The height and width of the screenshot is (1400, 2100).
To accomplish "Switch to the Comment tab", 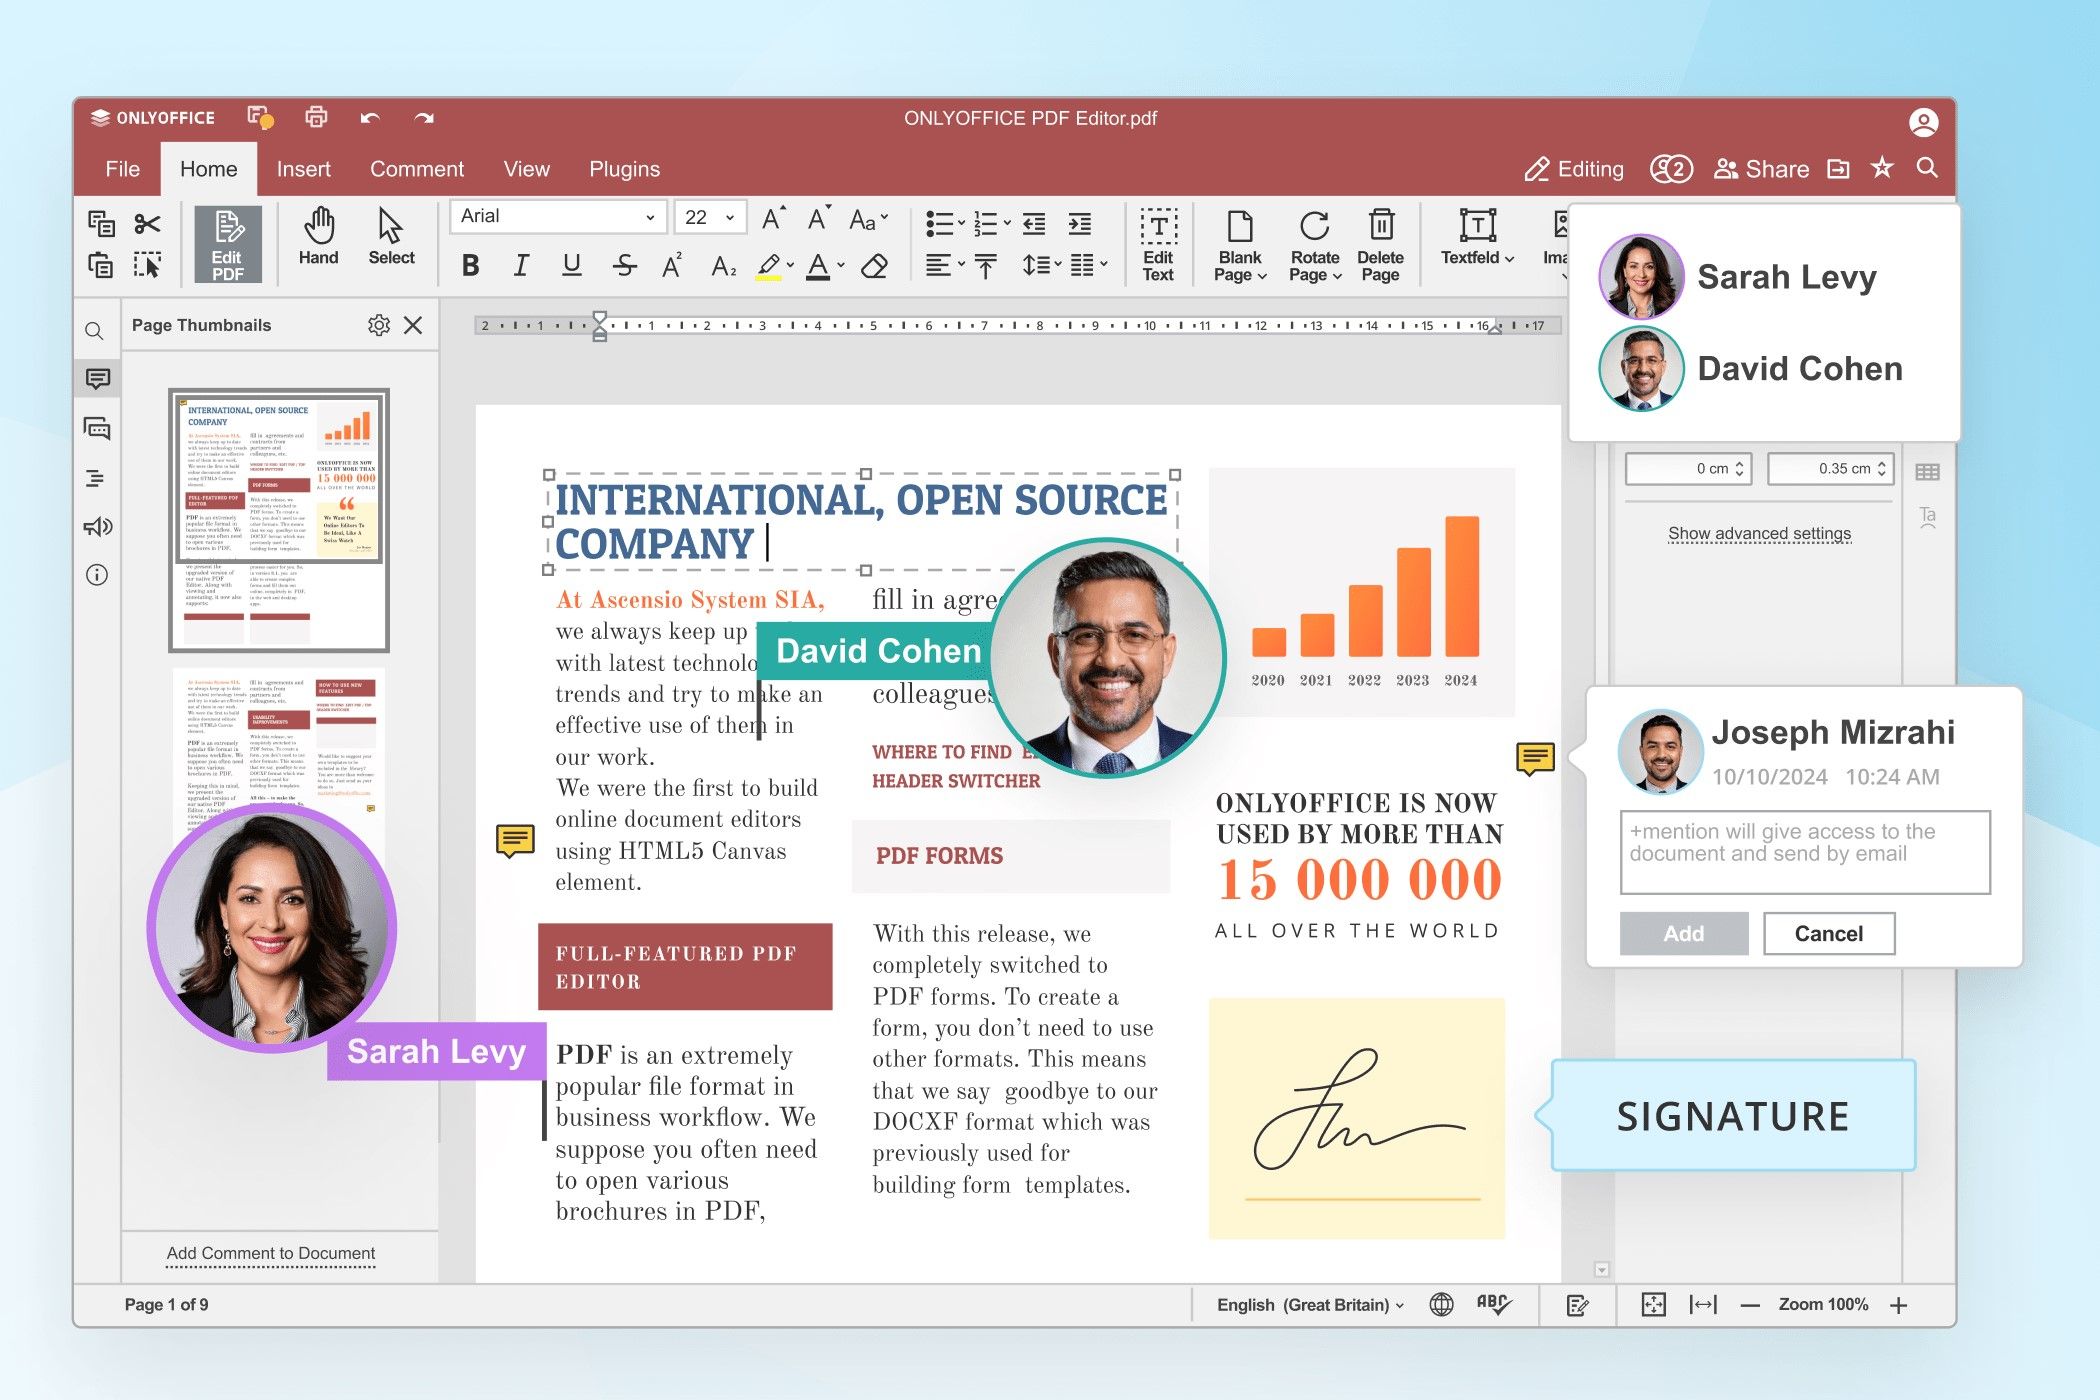I will tap(416, 169).
